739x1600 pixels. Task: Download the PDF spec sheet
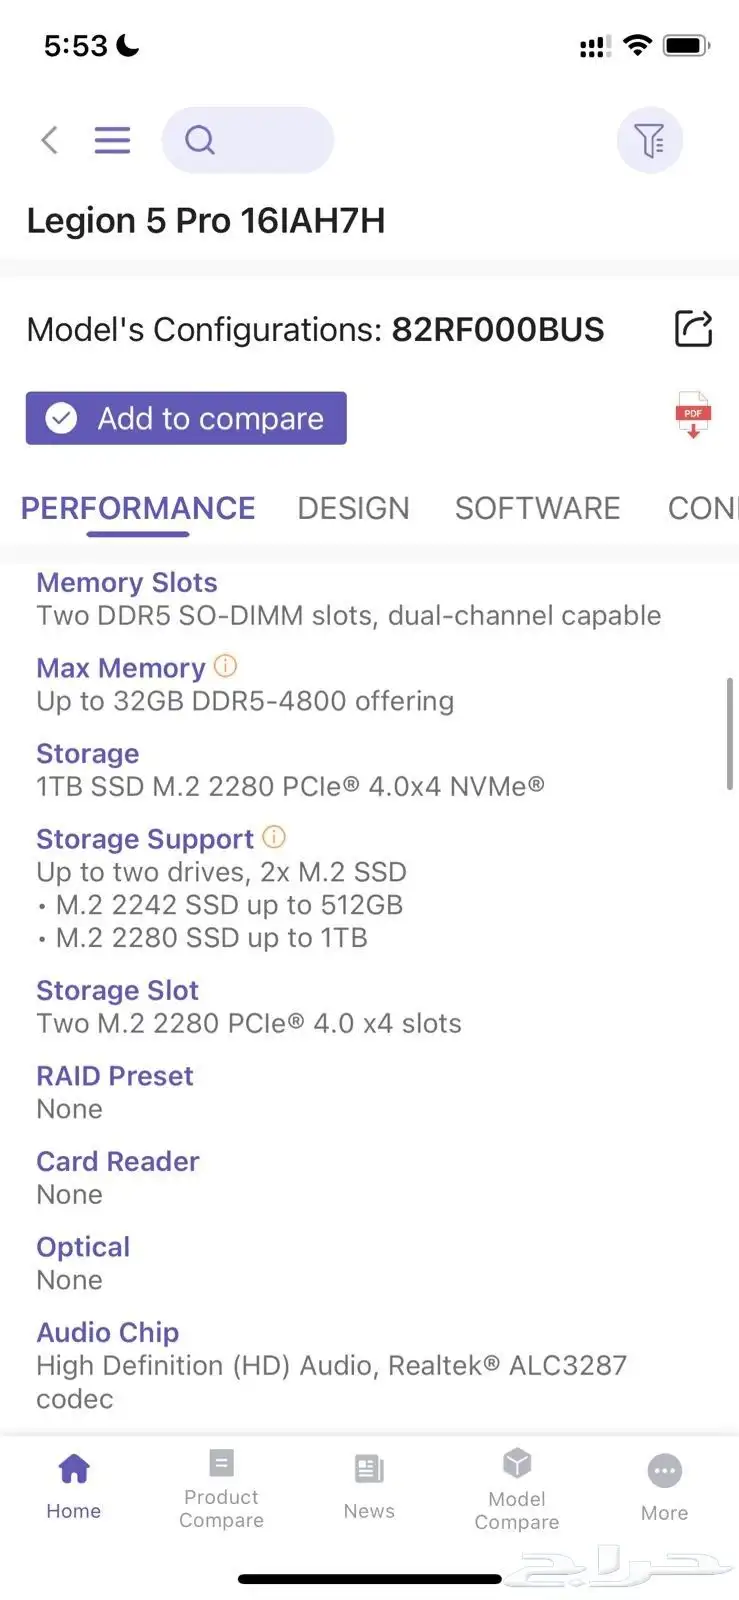coord(693,415)
